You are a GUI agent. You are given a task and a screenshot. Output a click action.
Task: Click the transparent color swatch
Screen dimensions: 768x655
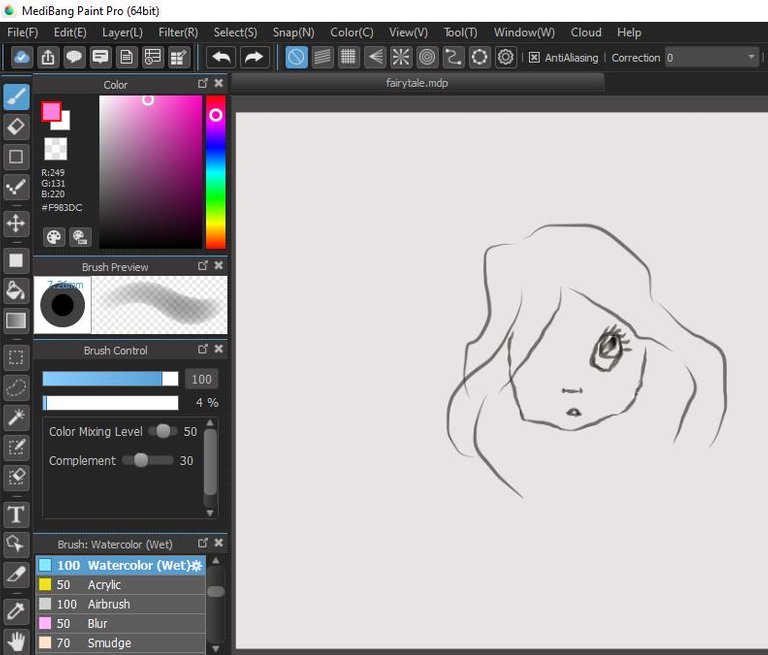coord(55,148)
